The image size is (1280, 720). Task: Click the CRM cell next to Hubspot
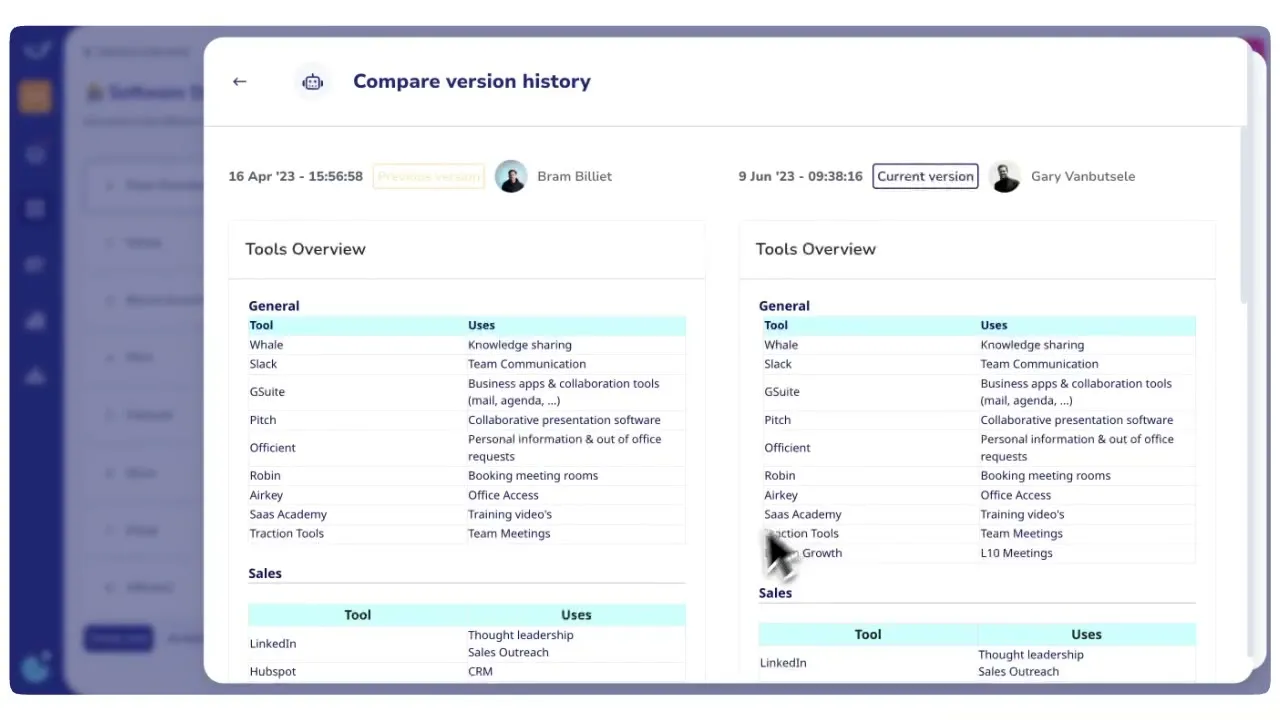coord(480,672)
